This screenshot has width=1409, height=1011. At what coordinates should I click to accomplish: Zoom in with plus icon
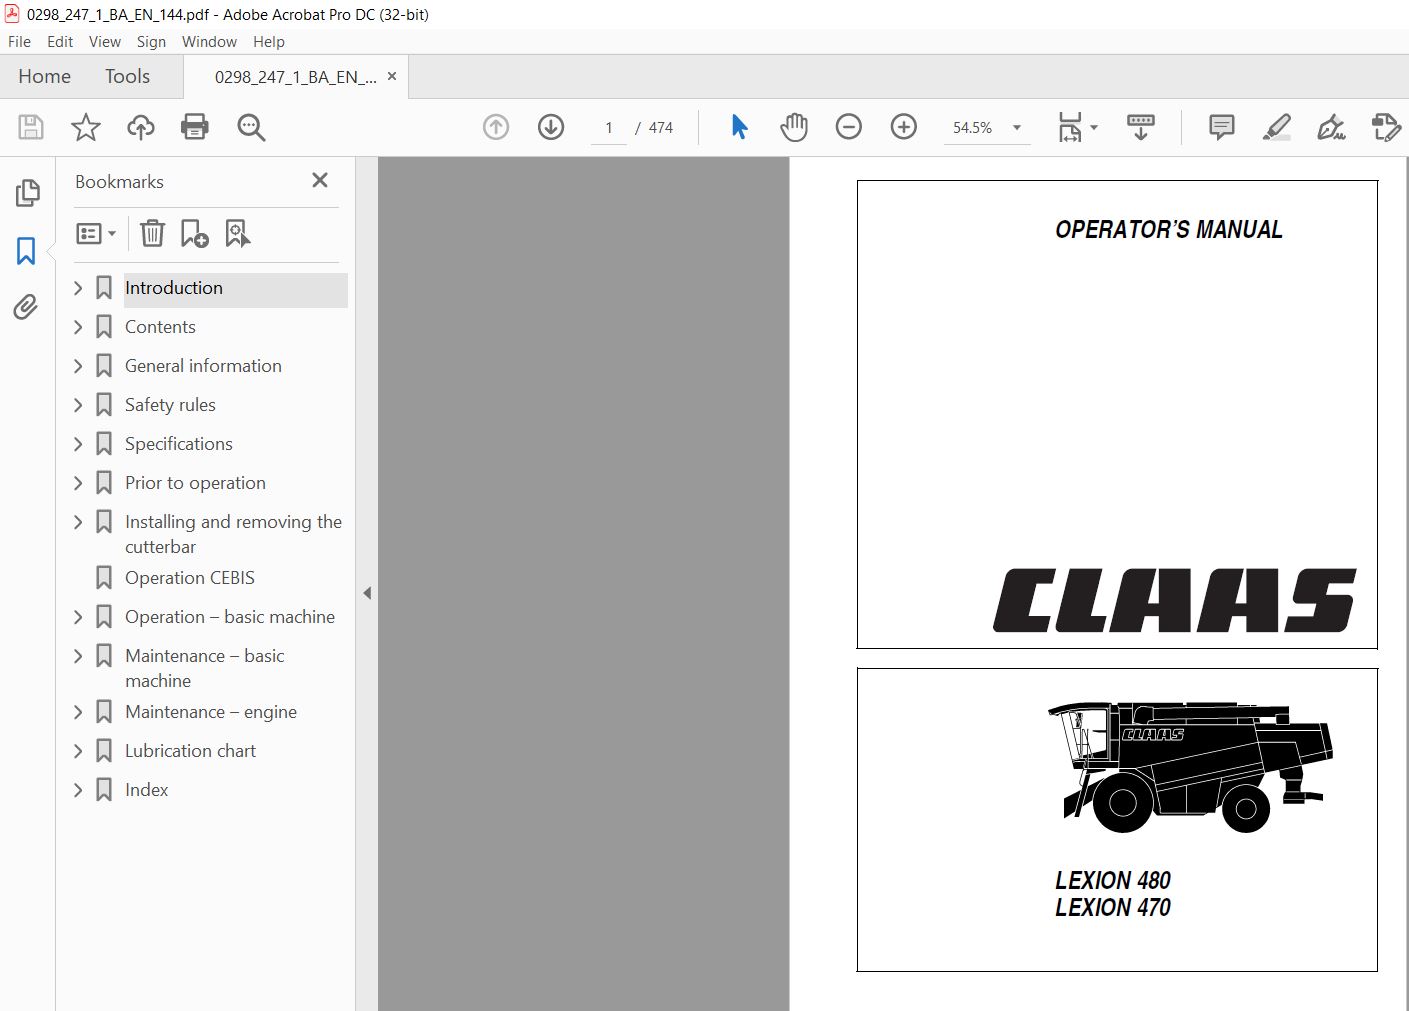click(904, 127)
